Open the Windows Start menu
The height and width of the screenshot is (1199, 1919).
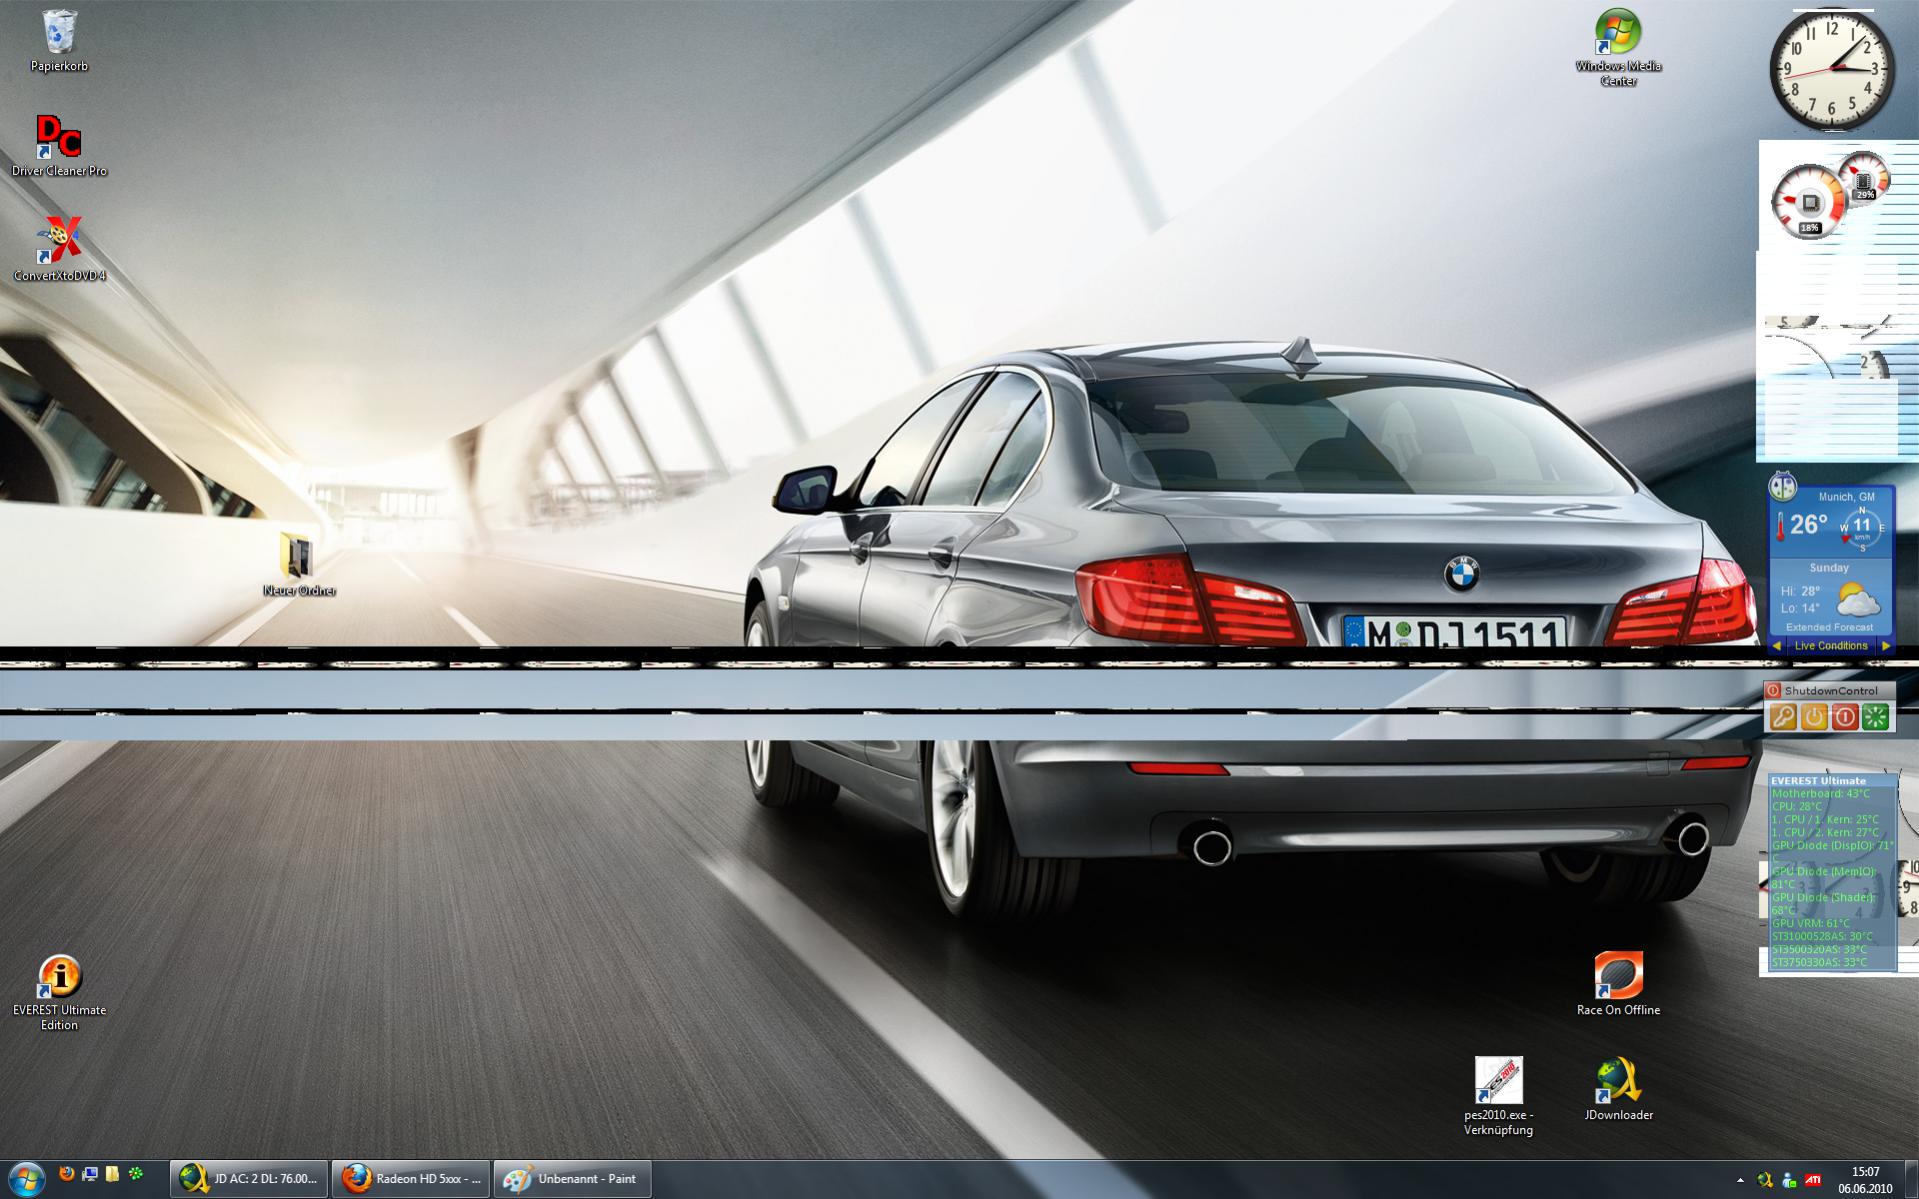click(26, 1179)
